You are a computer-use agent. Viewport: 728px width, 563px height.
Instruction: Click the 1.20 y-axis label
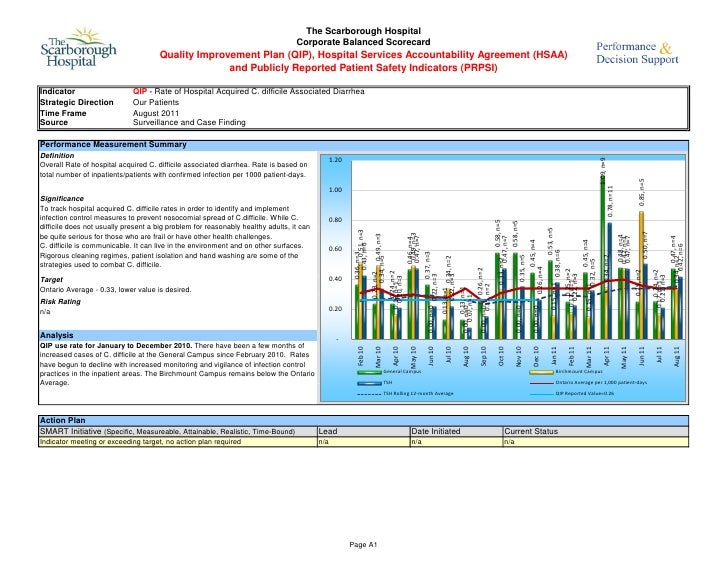[335, 160]
